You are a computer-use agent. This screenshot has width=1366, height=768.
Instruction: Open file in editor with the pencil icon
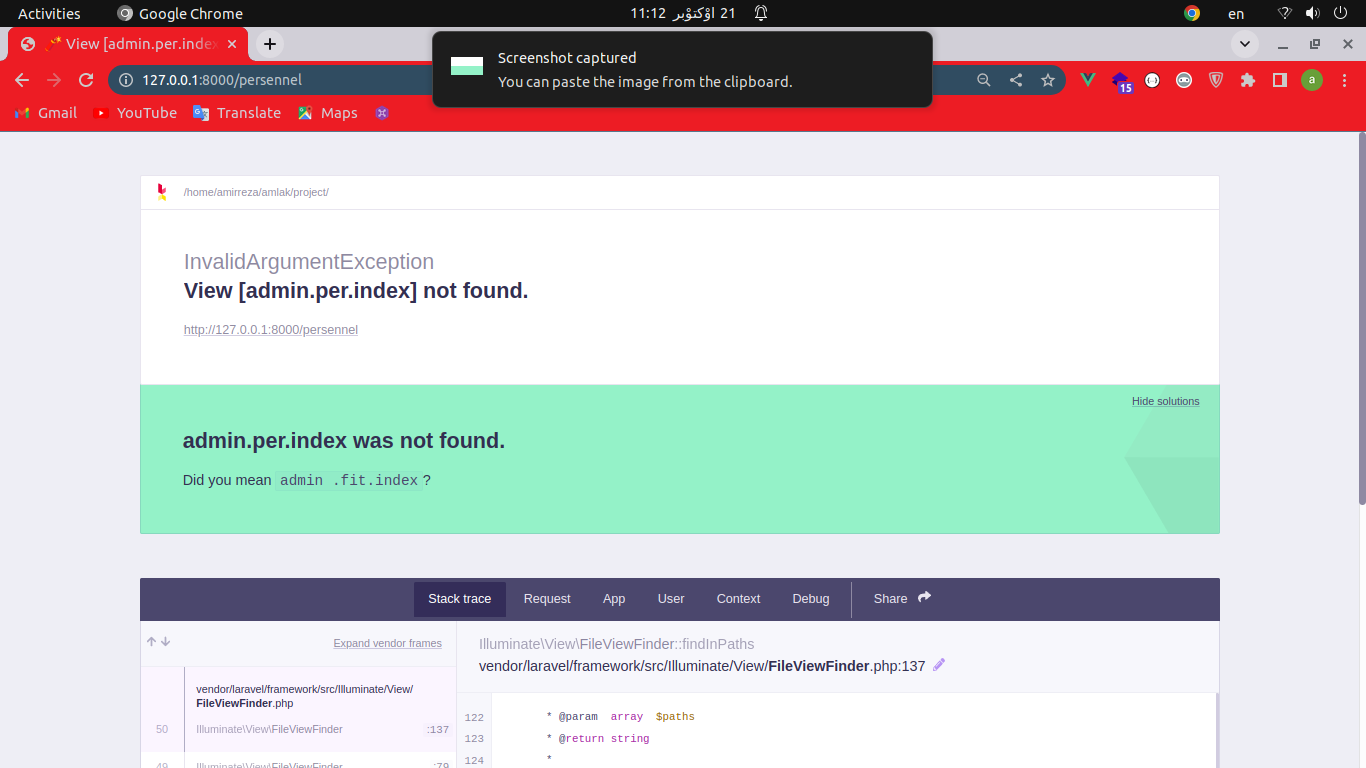click(939, 665)
